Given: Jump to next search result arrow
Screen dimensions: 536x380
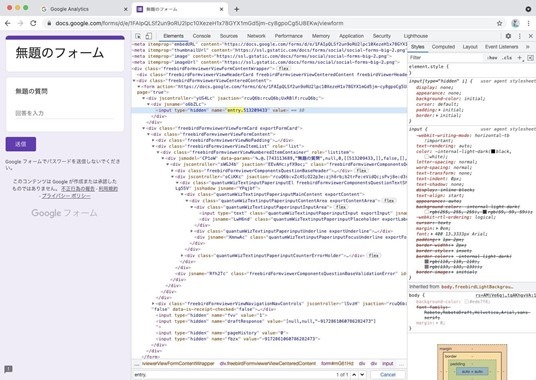Looking at the screenshot, I should tap(362, 375).
